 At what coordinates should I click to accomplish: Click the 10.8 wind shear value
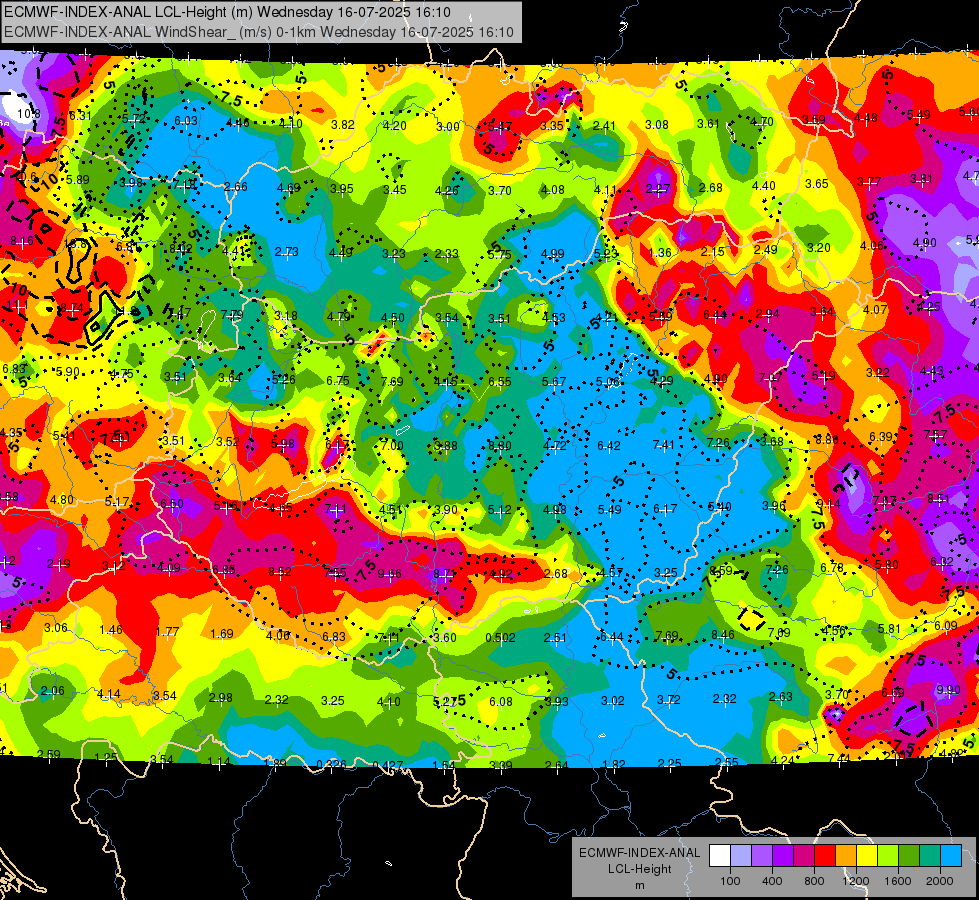pyautogui.click(x=29, y=114)
